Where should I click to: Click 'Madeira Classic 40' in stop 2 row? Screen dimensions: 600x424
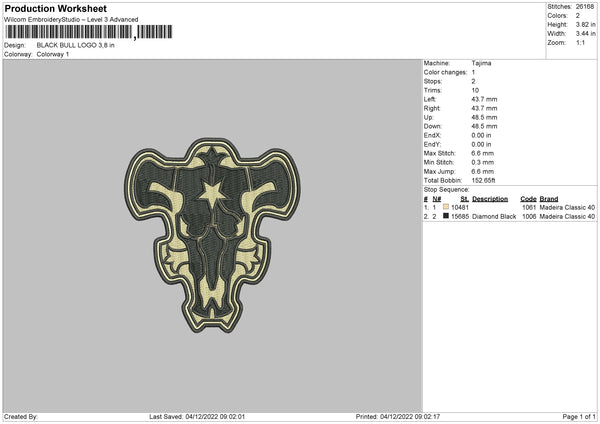click(x=567, y=217)
